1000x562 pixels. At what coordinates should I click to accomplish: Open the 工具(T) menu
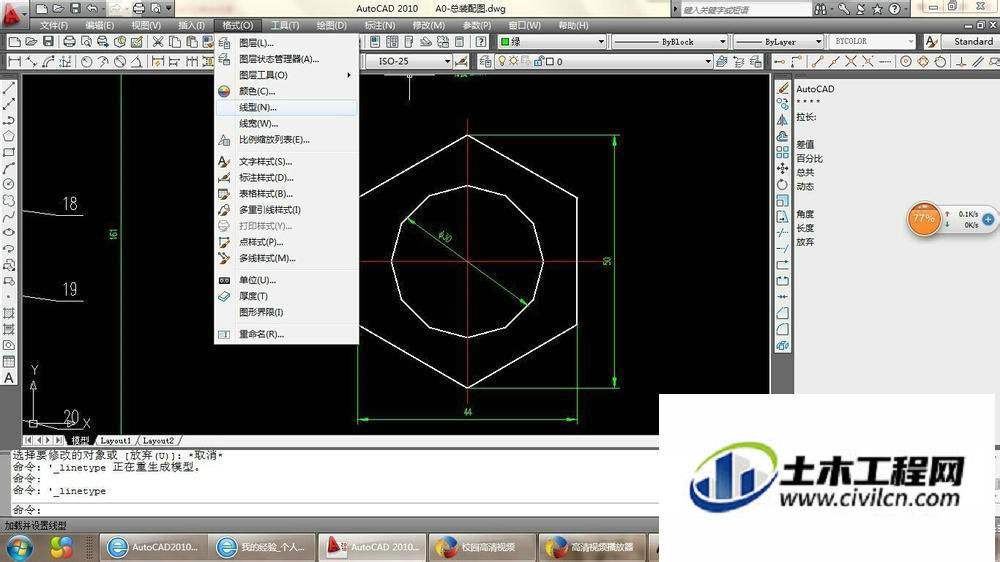[284, 26]
